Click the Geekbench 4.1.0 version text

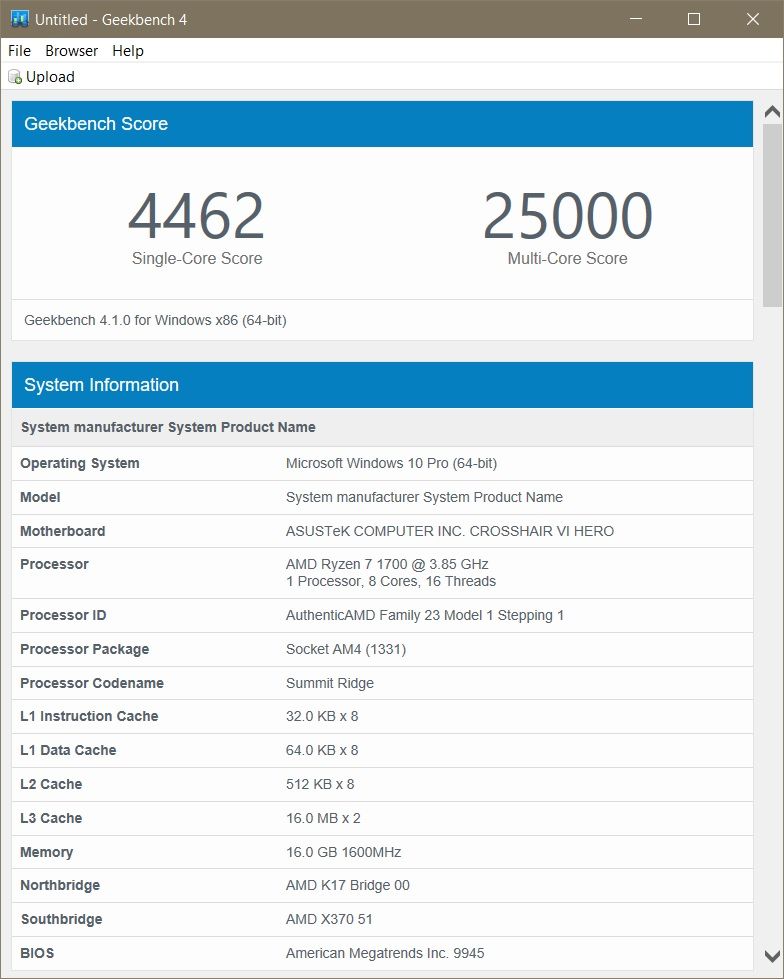(x=155, y=320)
